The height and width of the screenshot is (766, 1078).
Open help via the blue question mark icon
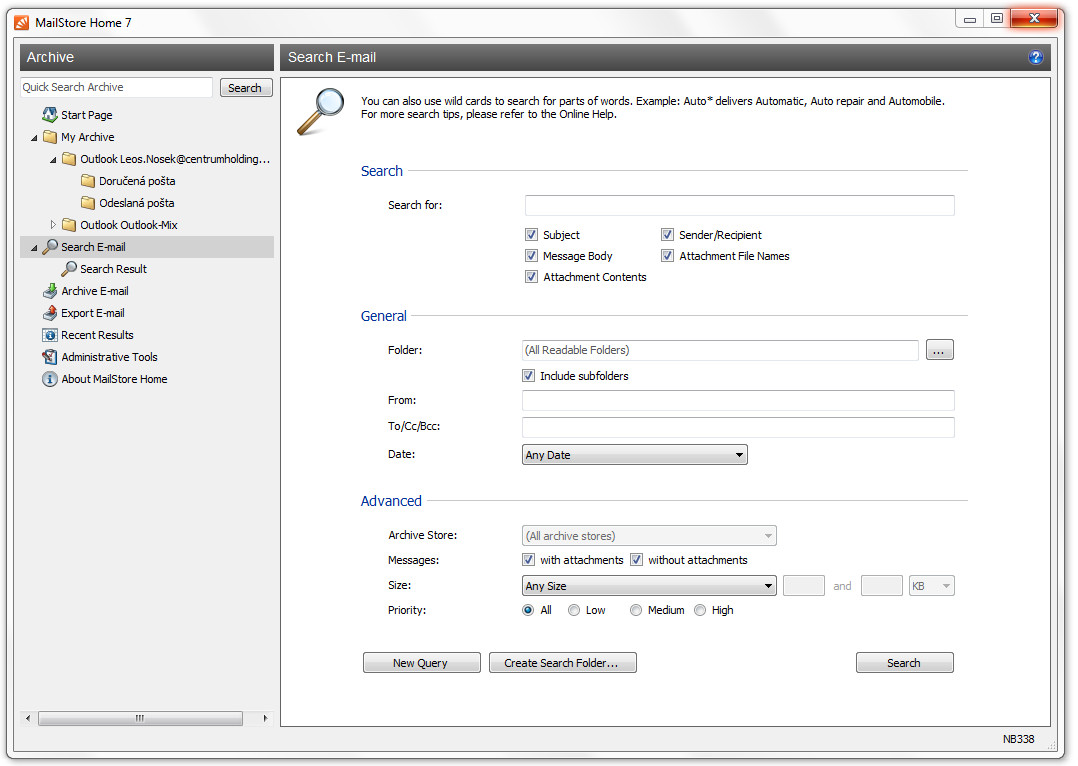[1035, 57]
